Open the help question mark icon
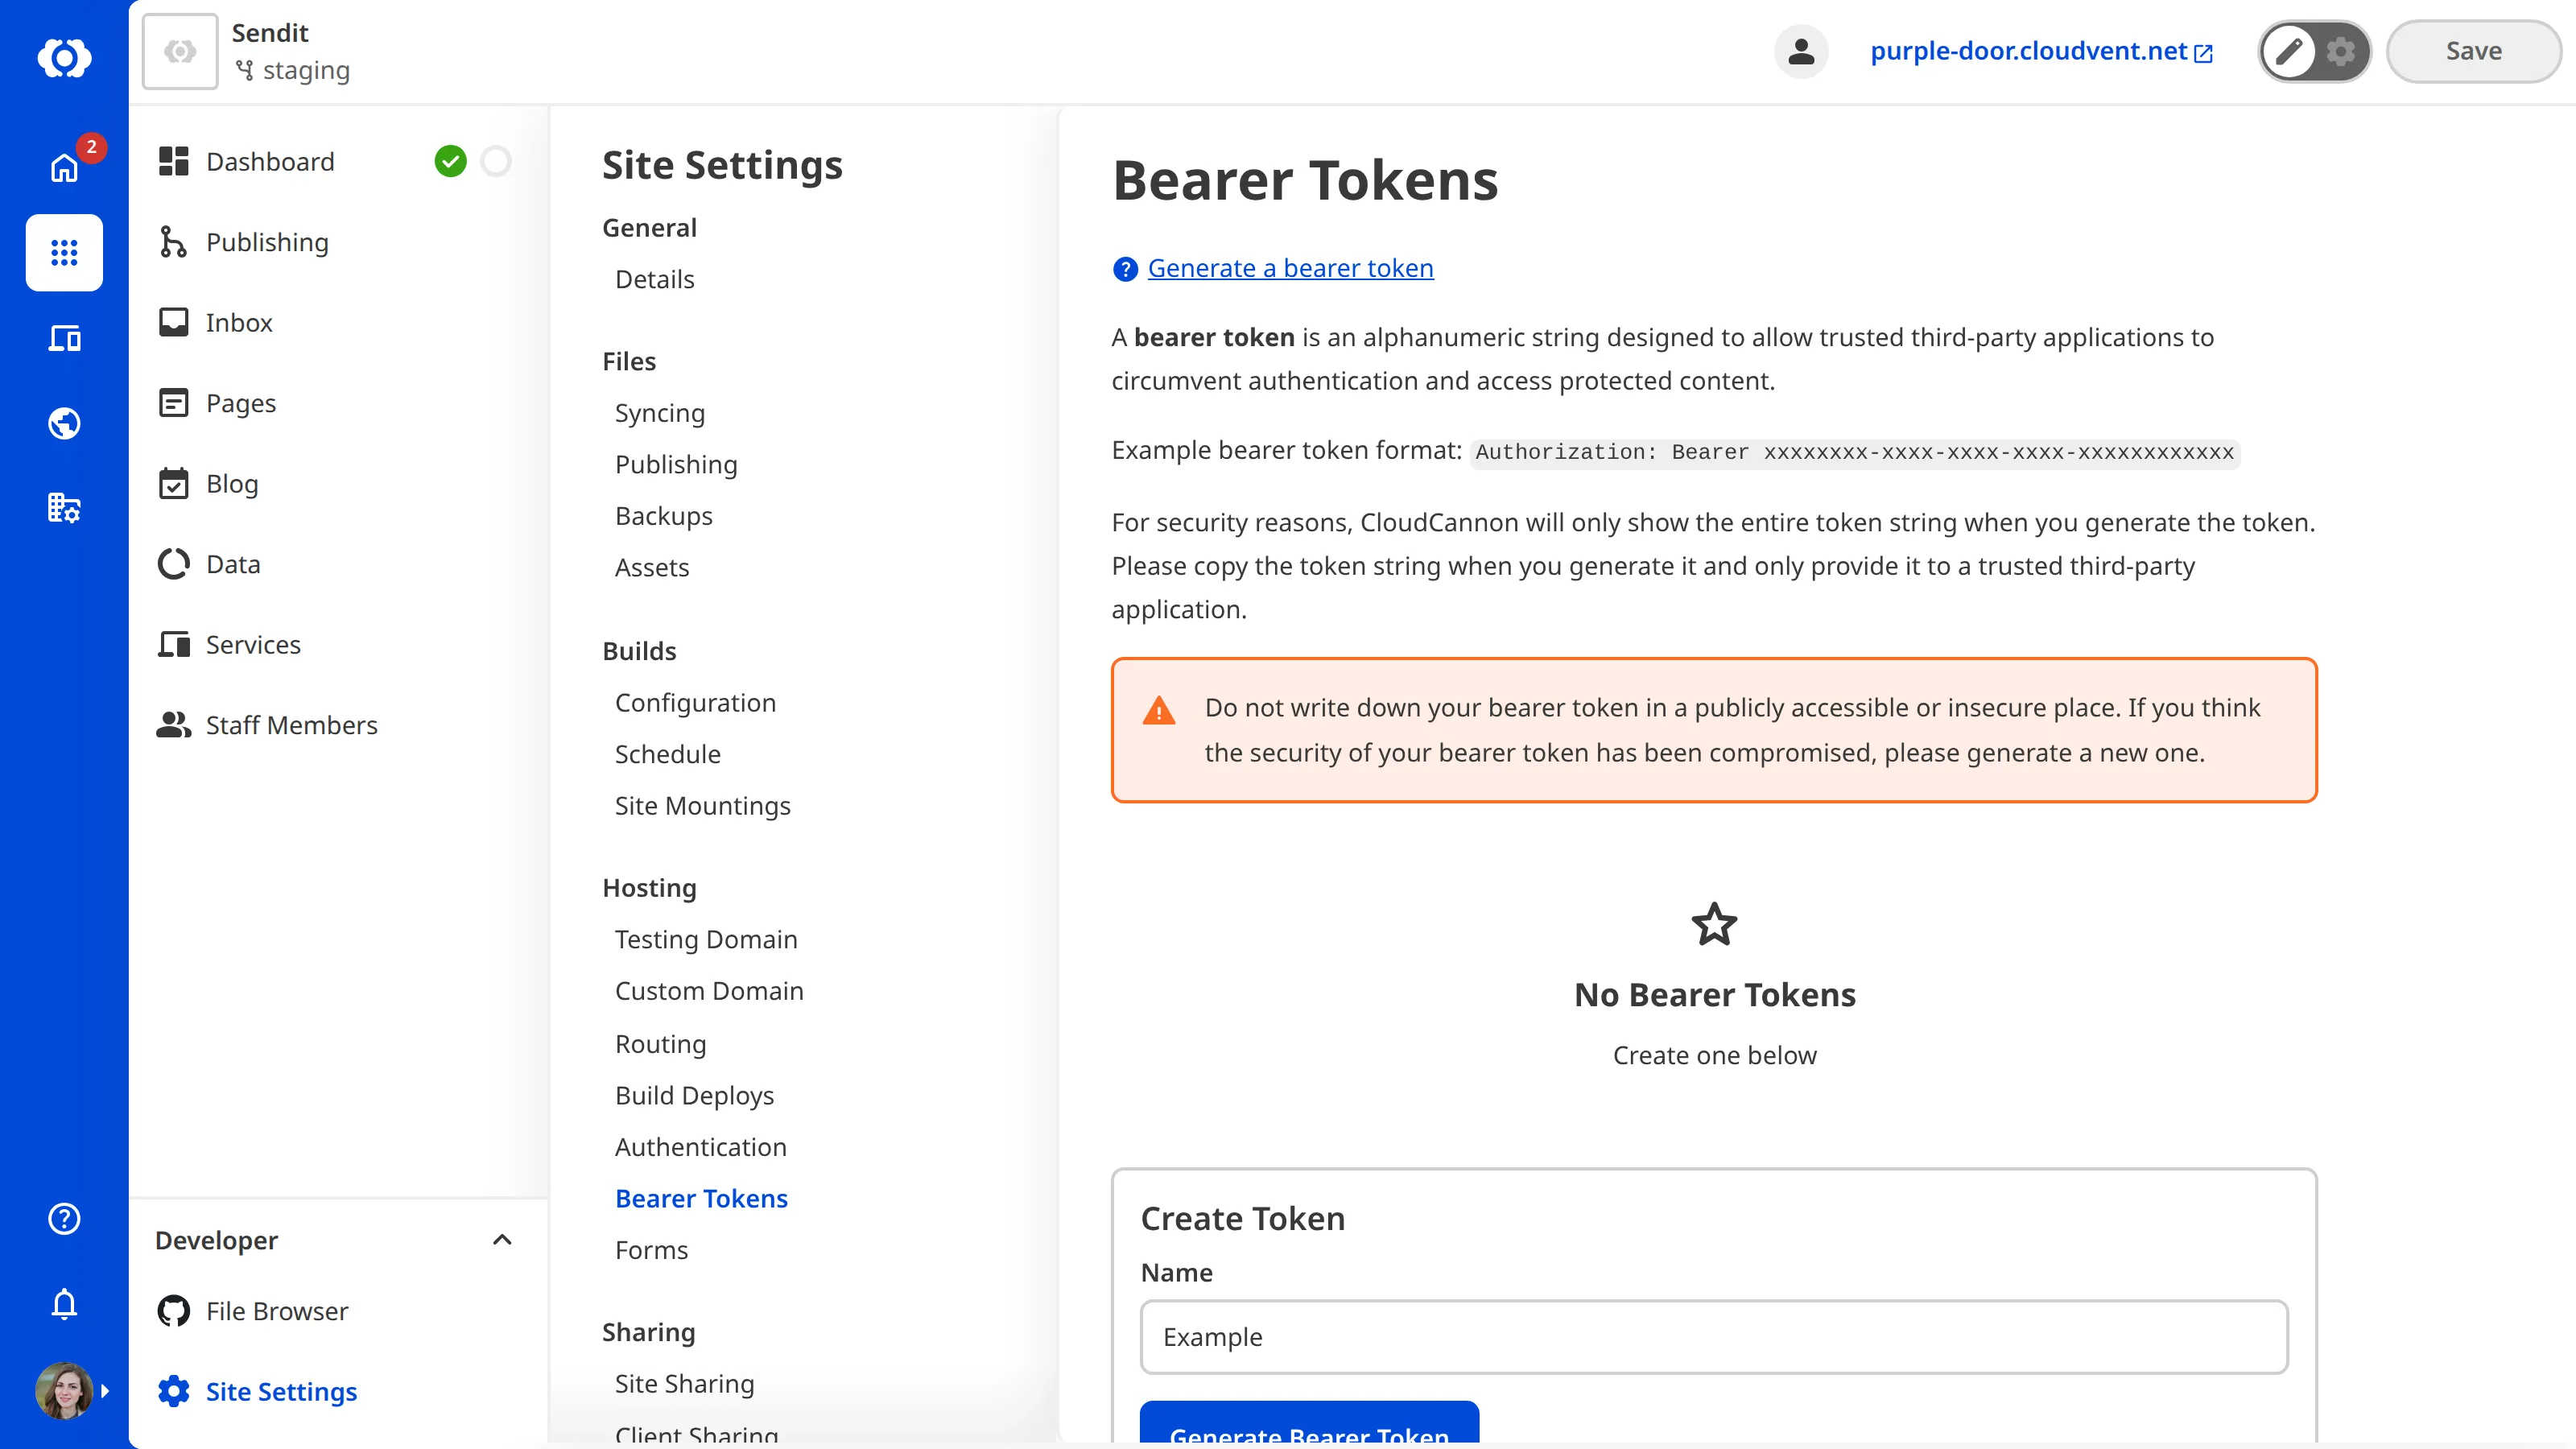The width and height of the screenshot is (2576, 1449). (x=64, y=1218)
